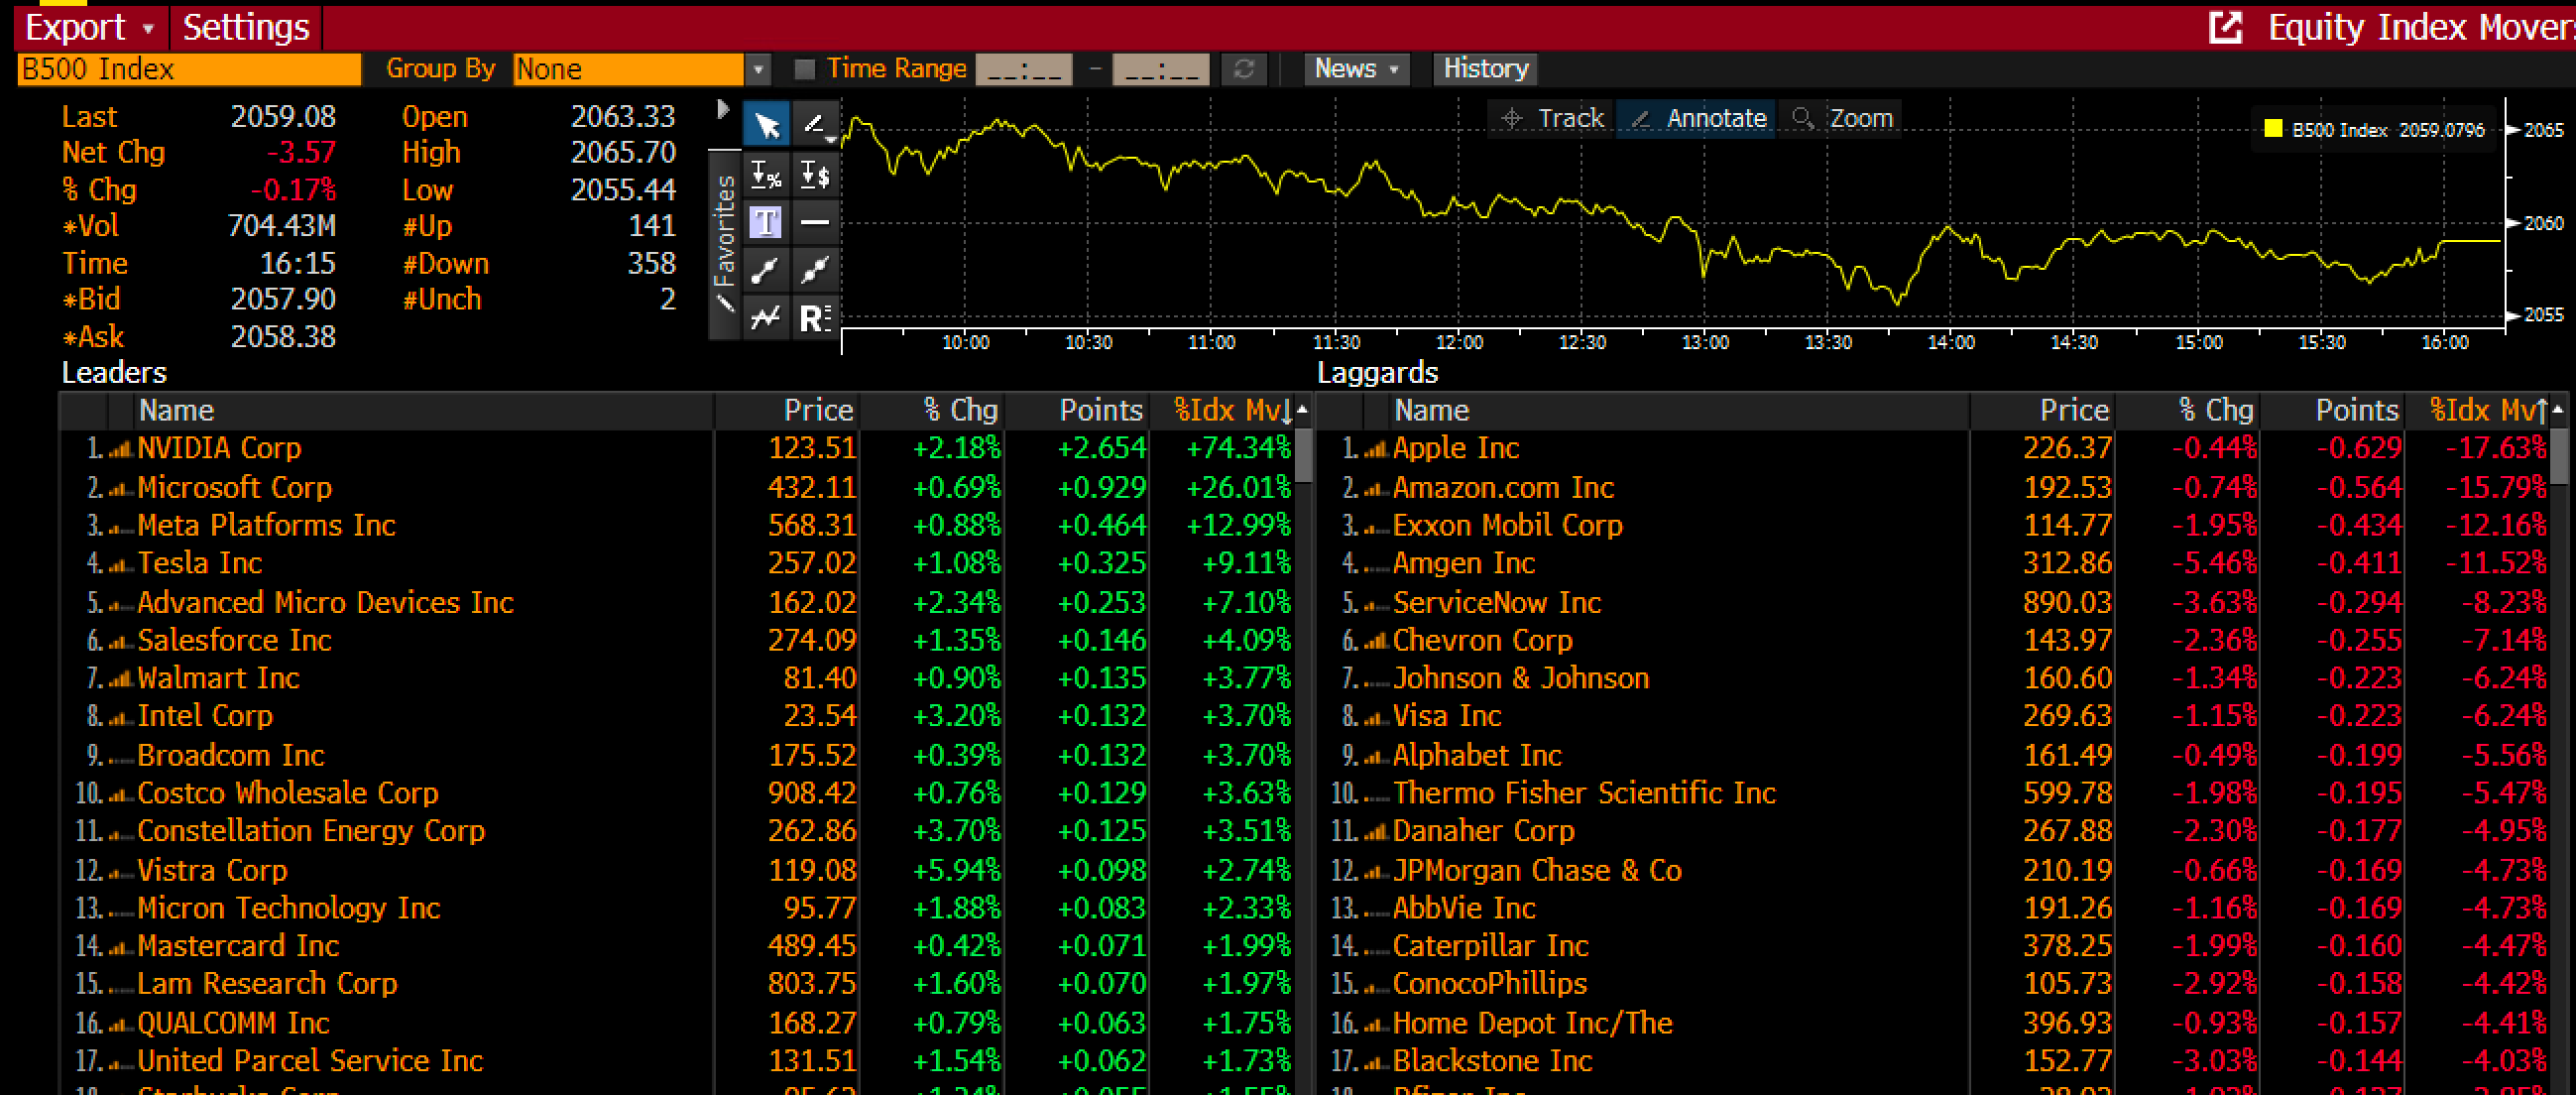Click the Time Range start time field

[x=1024, y=69]
